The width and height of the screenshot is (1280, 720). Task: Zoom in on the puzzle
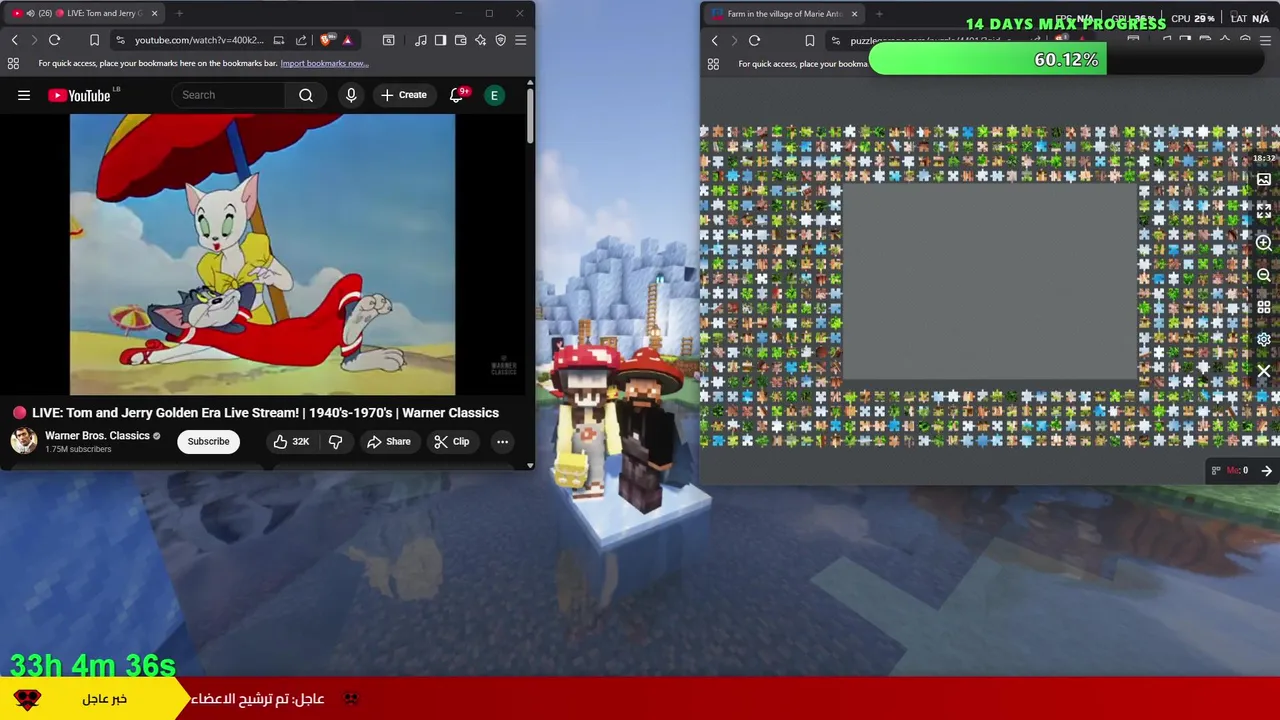(x=1264, y=243)
